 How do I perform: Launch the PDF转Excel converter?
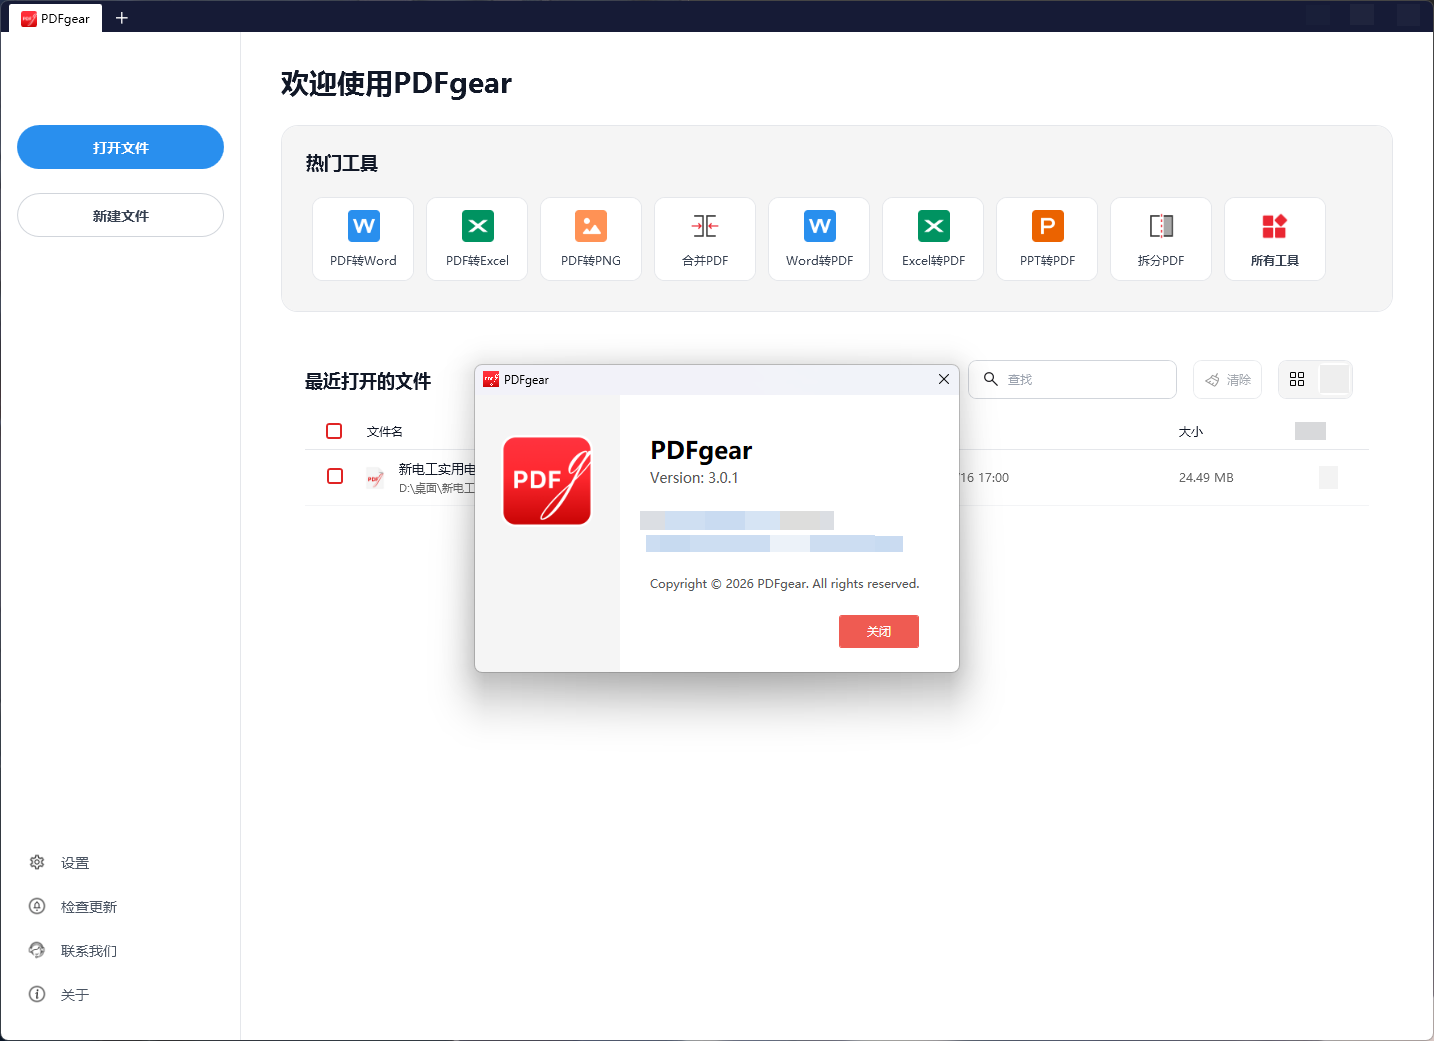(x=477, y=239)
